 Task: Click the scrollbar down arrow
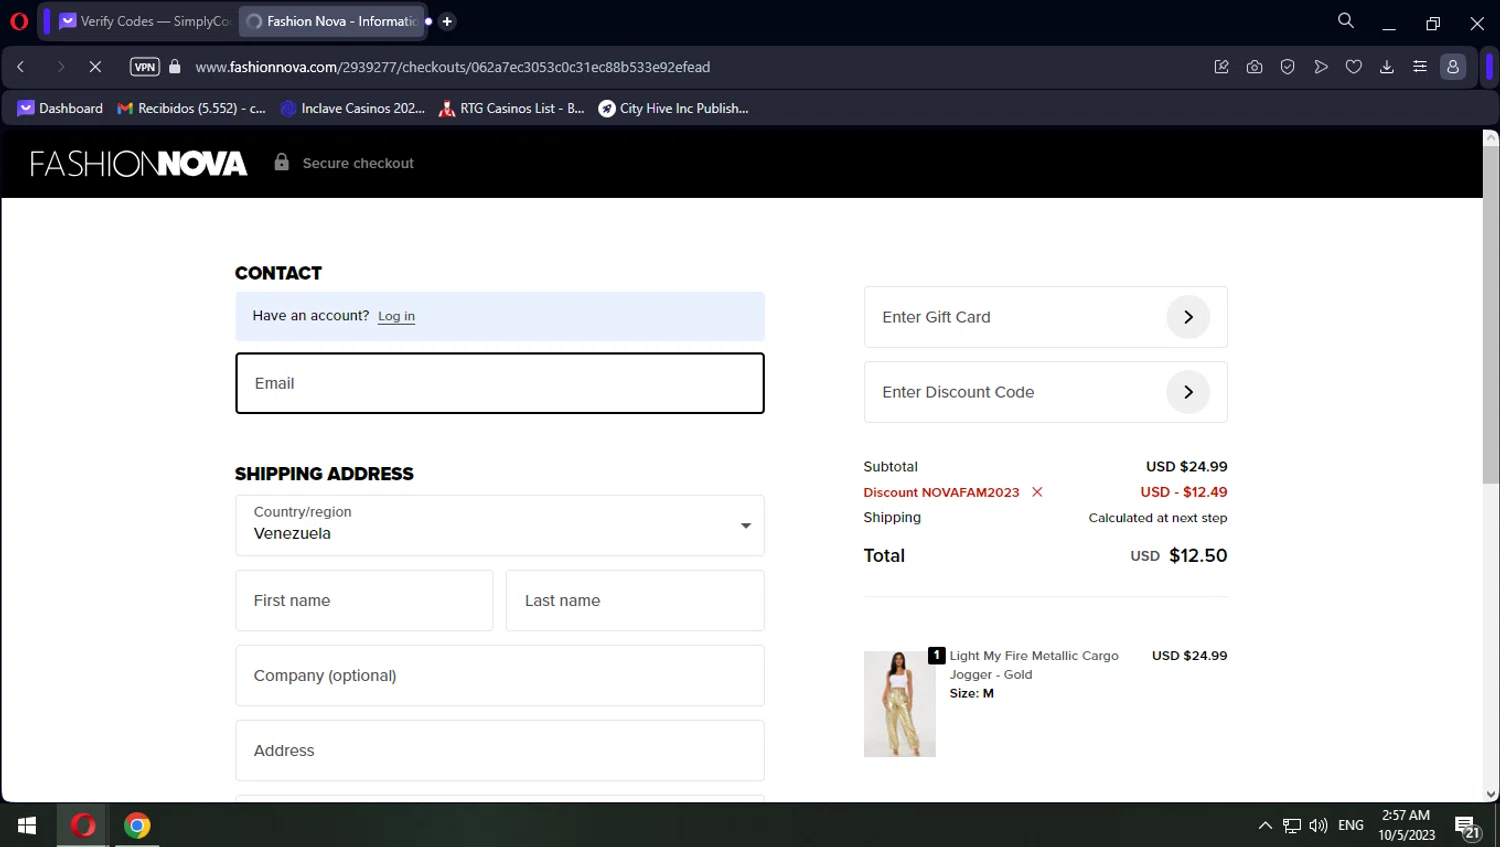[x=1491, y=794]
